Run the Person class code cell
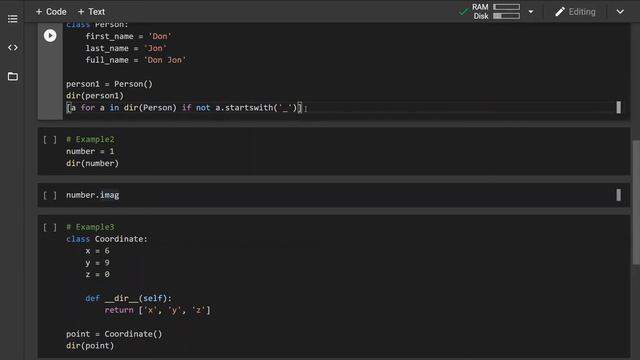This screenshot has height=360, width=640. 50,36
